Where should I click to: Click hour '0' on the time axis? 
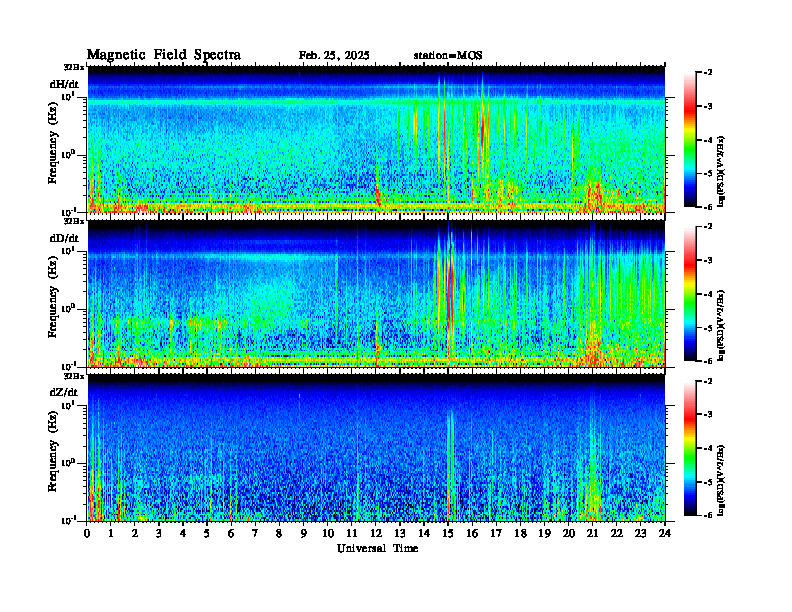point(87,534)
